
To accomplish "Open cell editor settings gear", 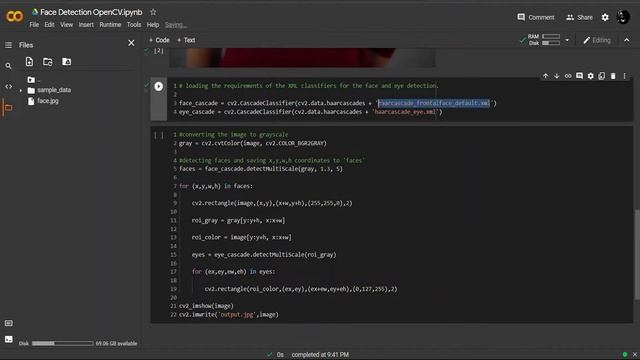I will click(x=590, y=76).
